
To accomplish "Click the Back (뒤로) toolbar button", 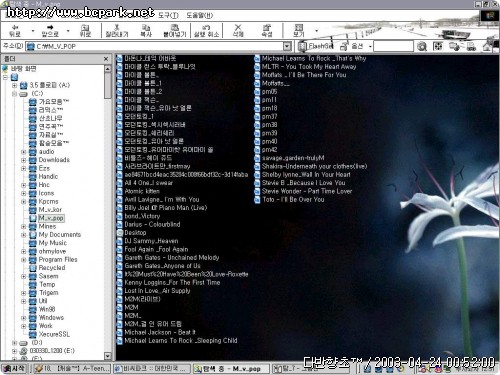I will pos(15,30).
